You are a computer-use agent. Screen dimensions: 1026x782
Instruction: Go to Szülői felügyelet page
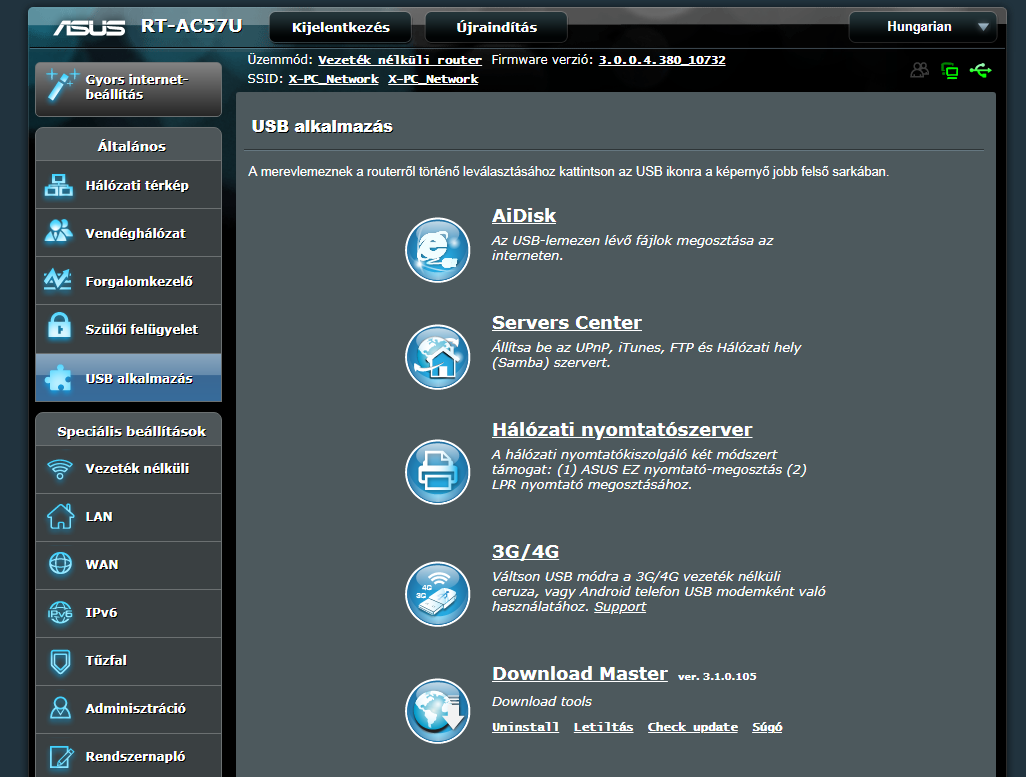pos(128,329)
